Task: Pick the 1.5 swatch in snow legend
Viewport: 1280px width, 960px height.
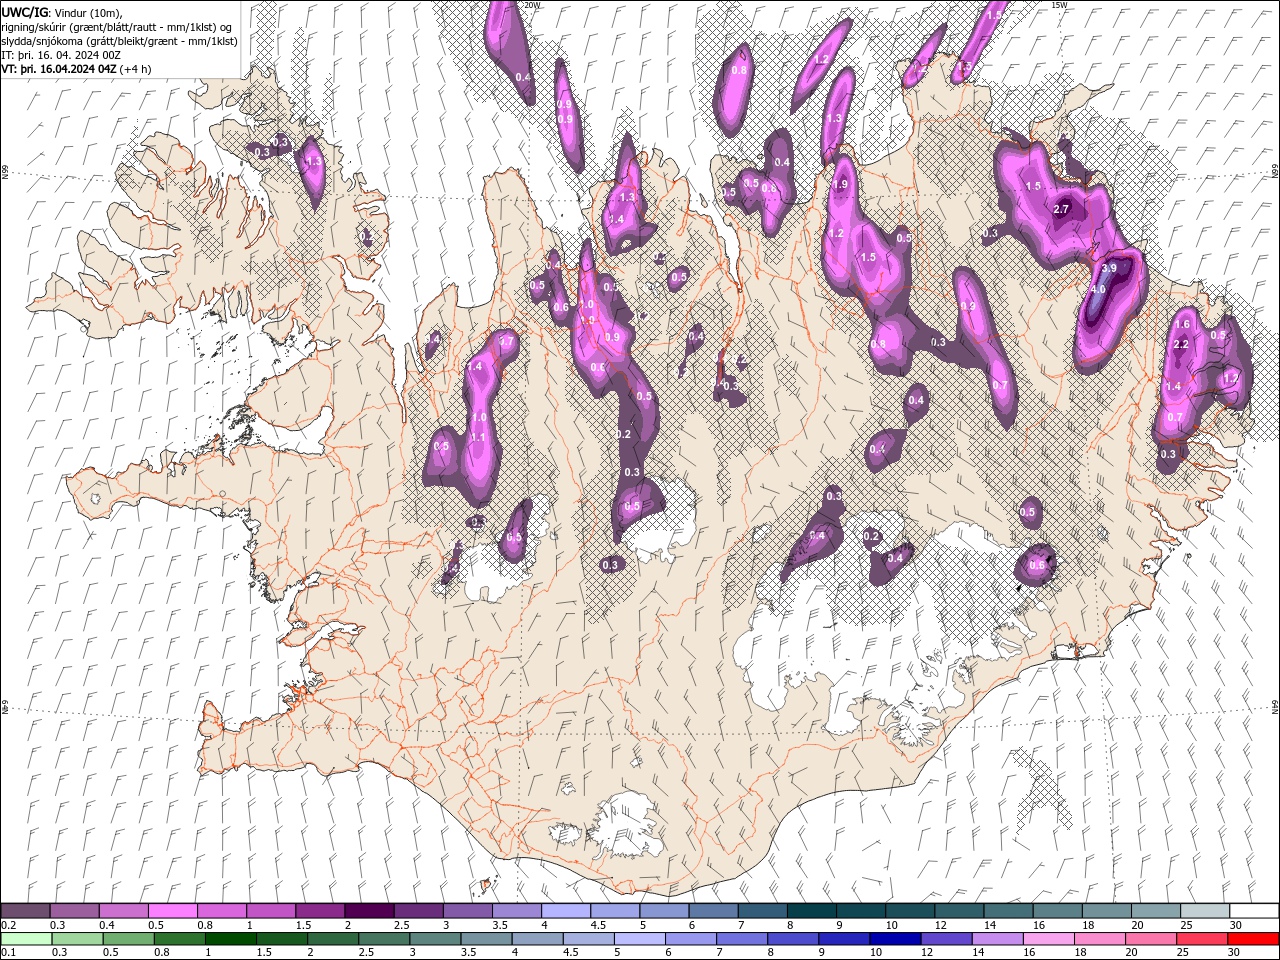Action: click(320, 911)
